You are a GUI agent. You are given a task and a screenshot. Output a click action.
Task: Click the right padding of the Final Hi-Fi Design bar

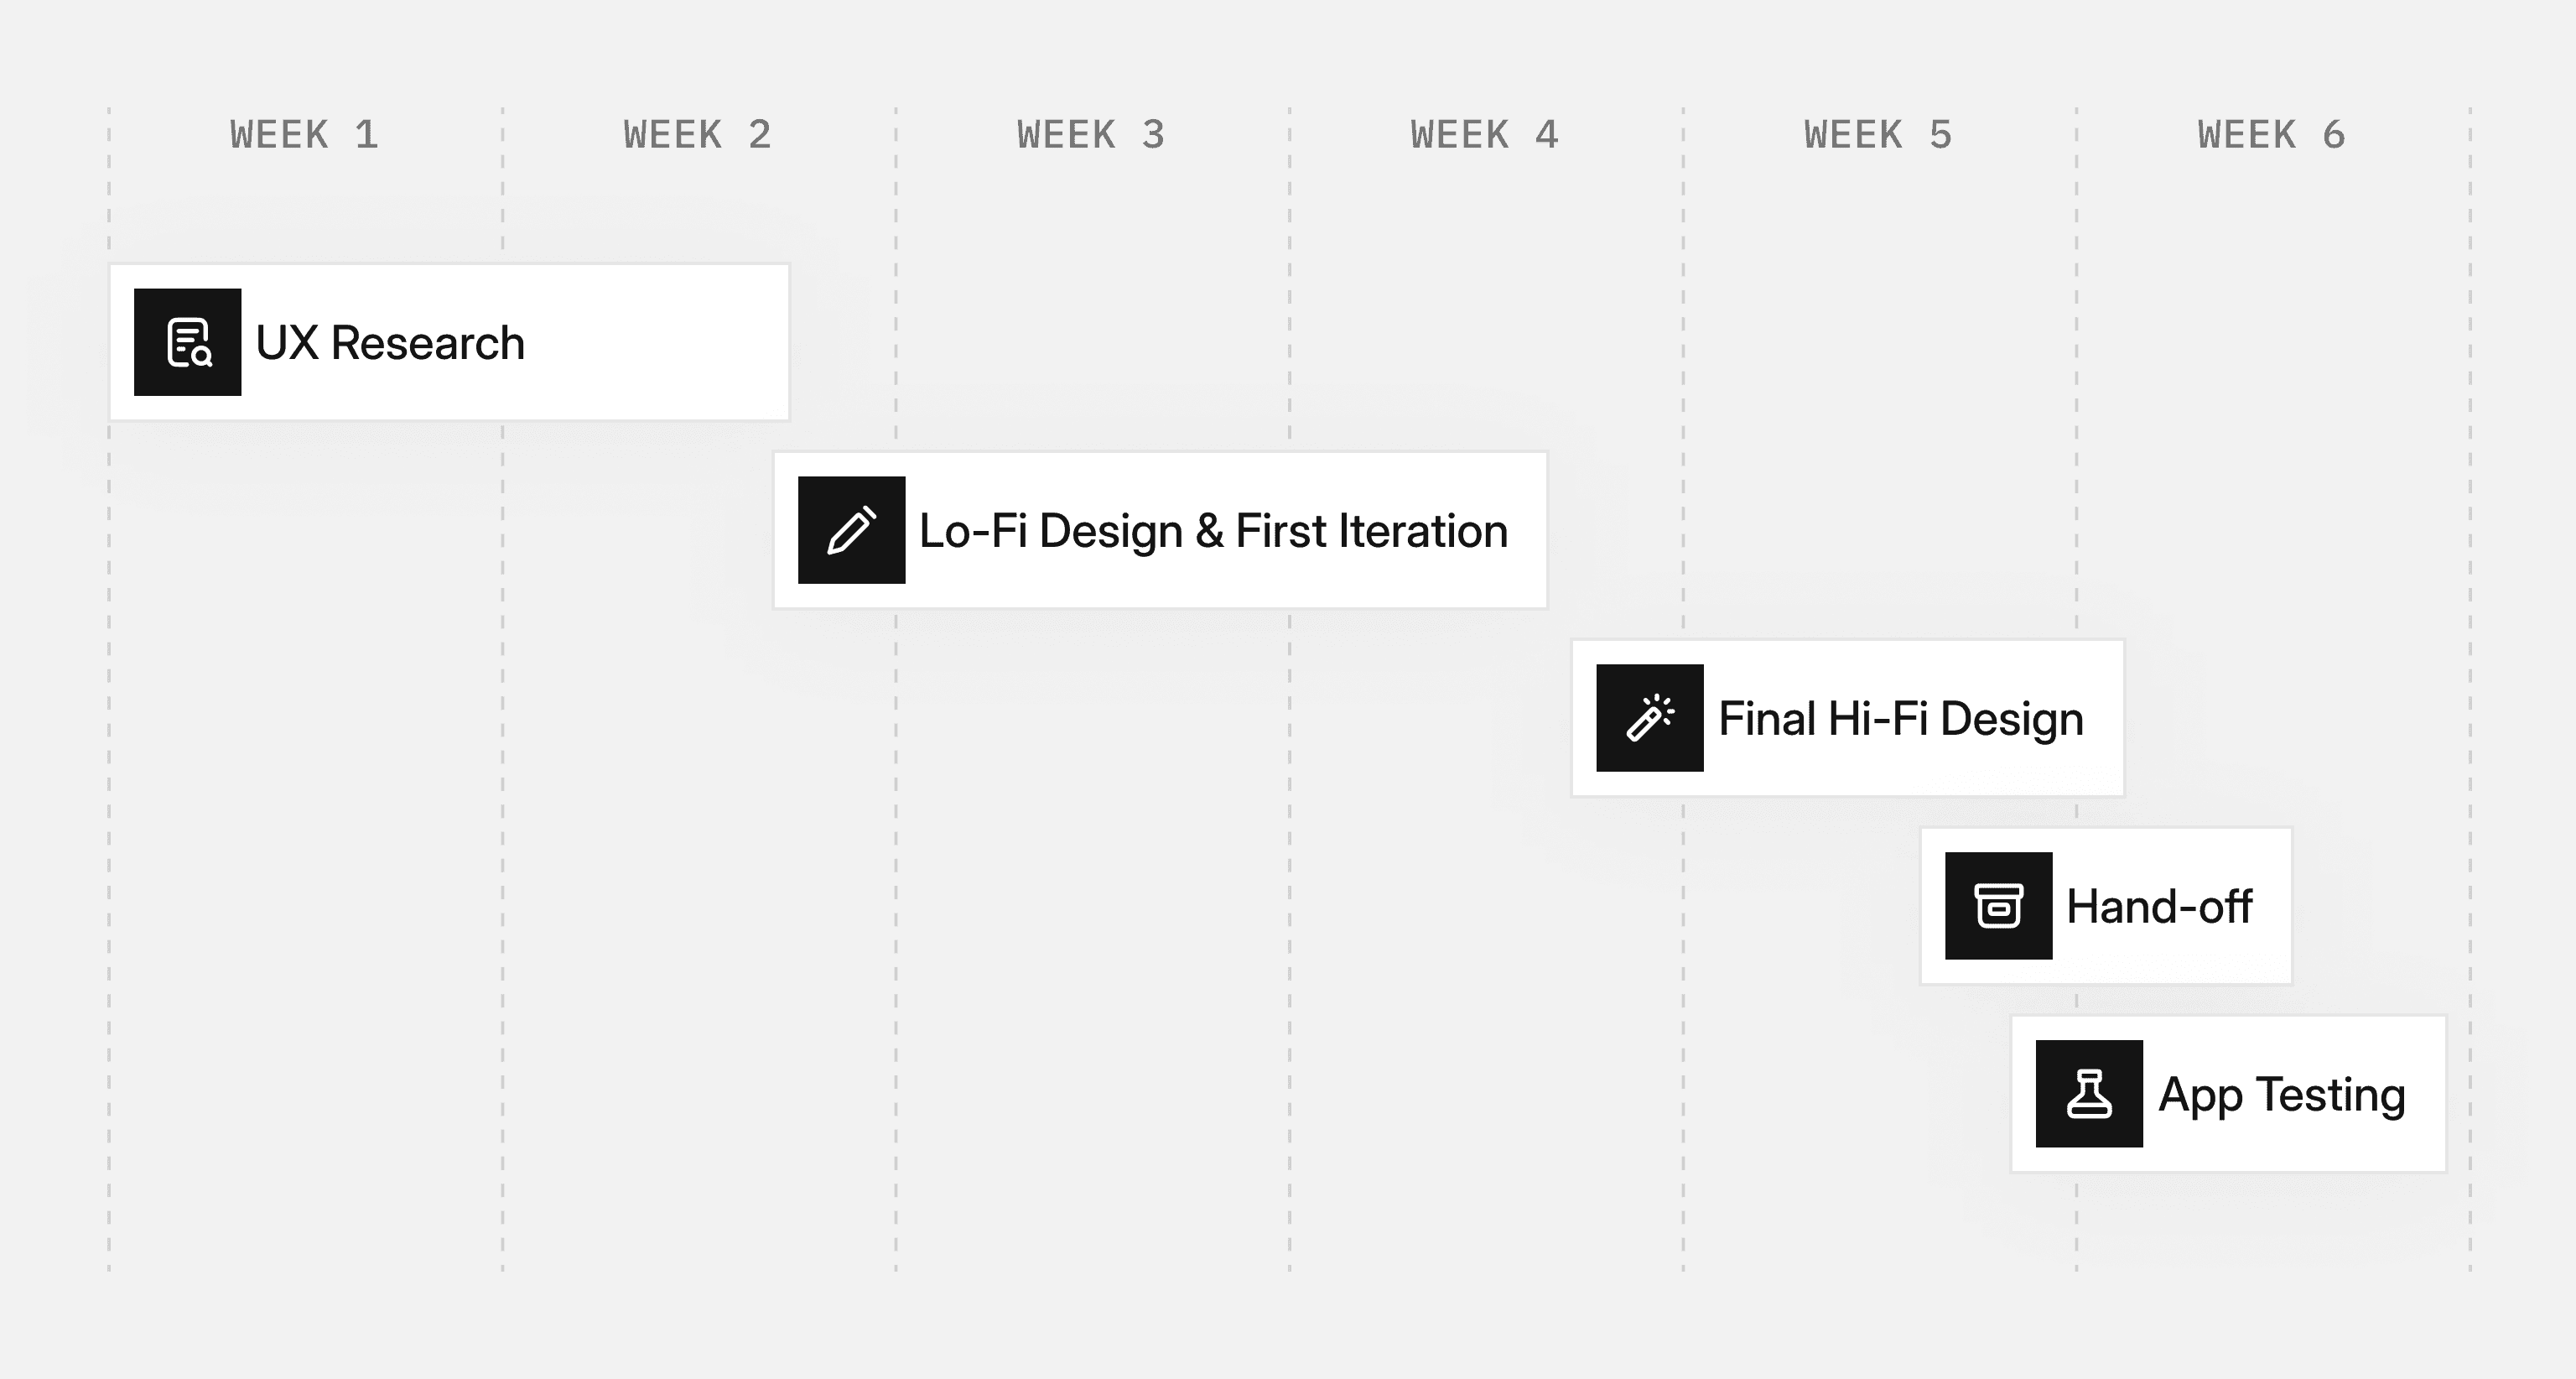(2104, 718)
